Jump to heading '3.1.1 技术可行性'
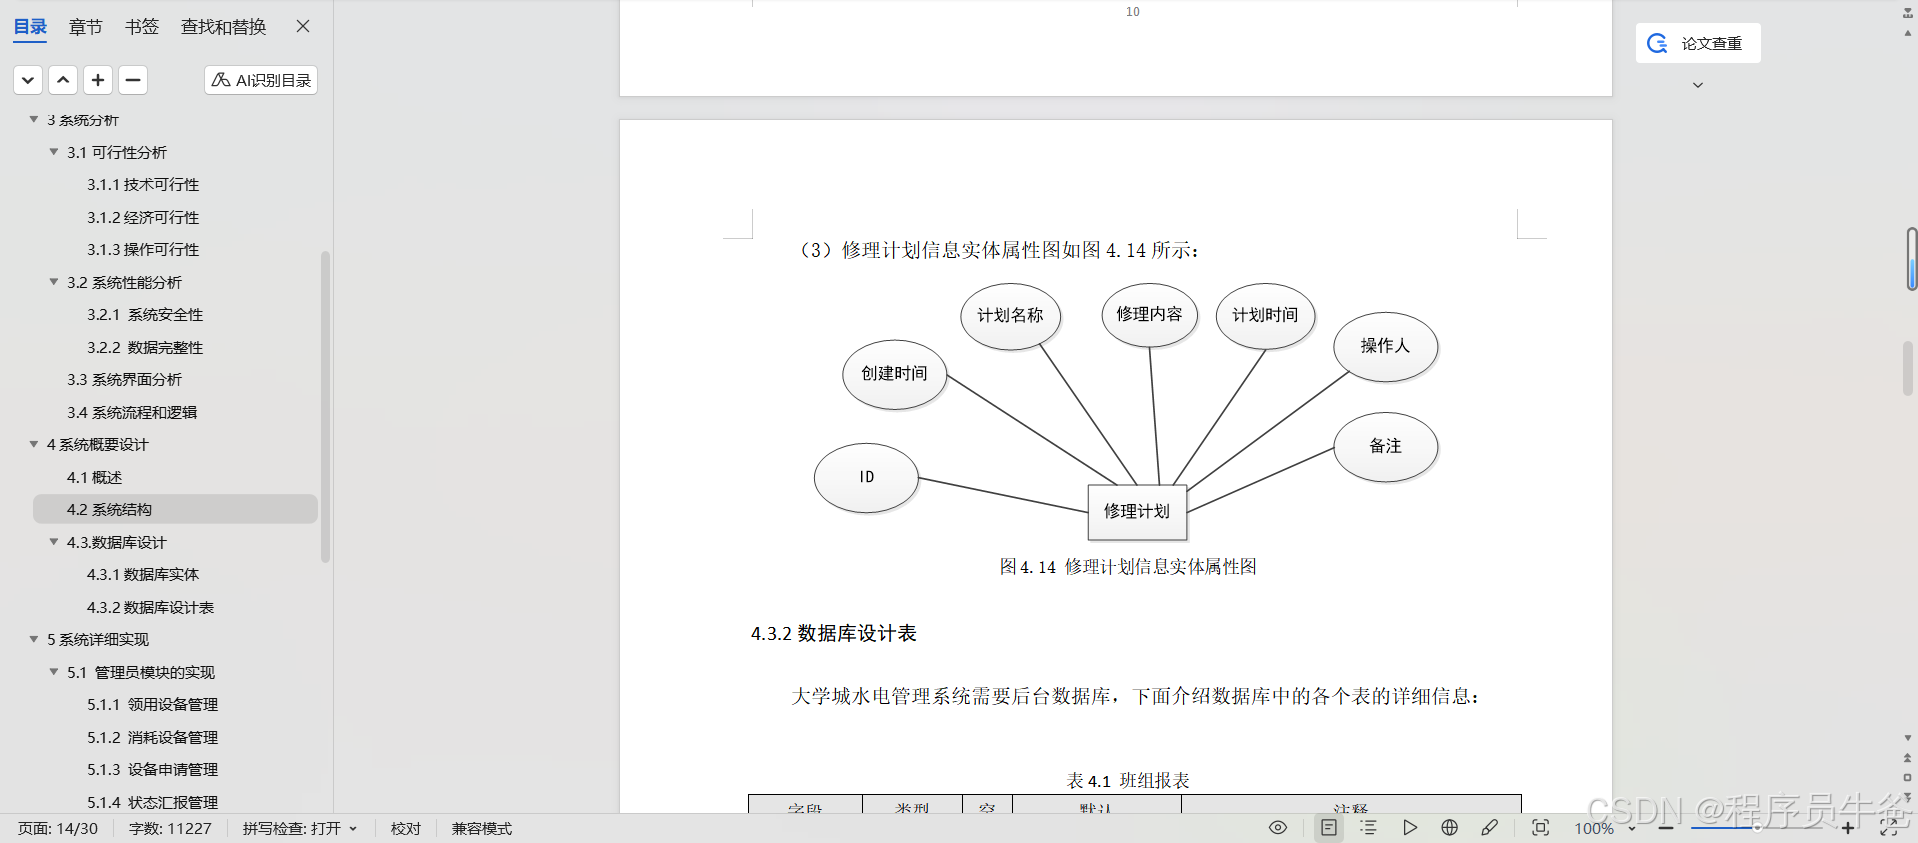The image size is (1918, 843). 143,185
